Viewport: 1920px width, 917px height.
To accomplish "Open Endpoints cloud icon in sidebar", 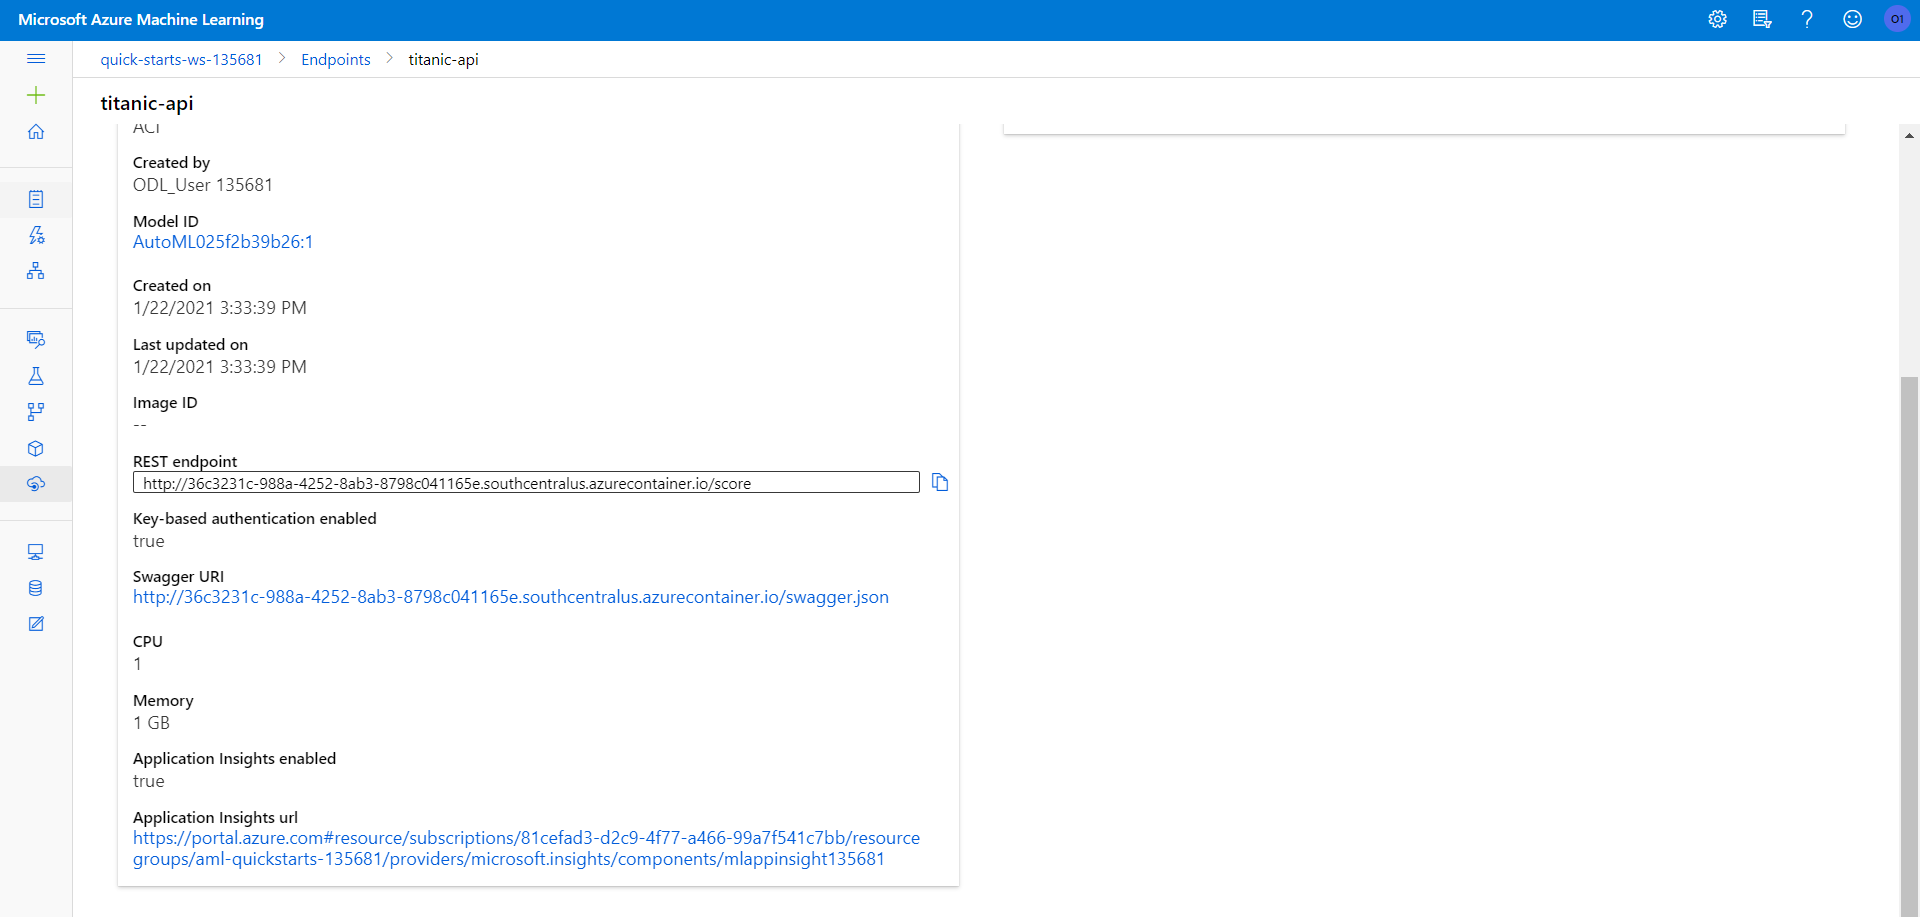I will (36, 484).
